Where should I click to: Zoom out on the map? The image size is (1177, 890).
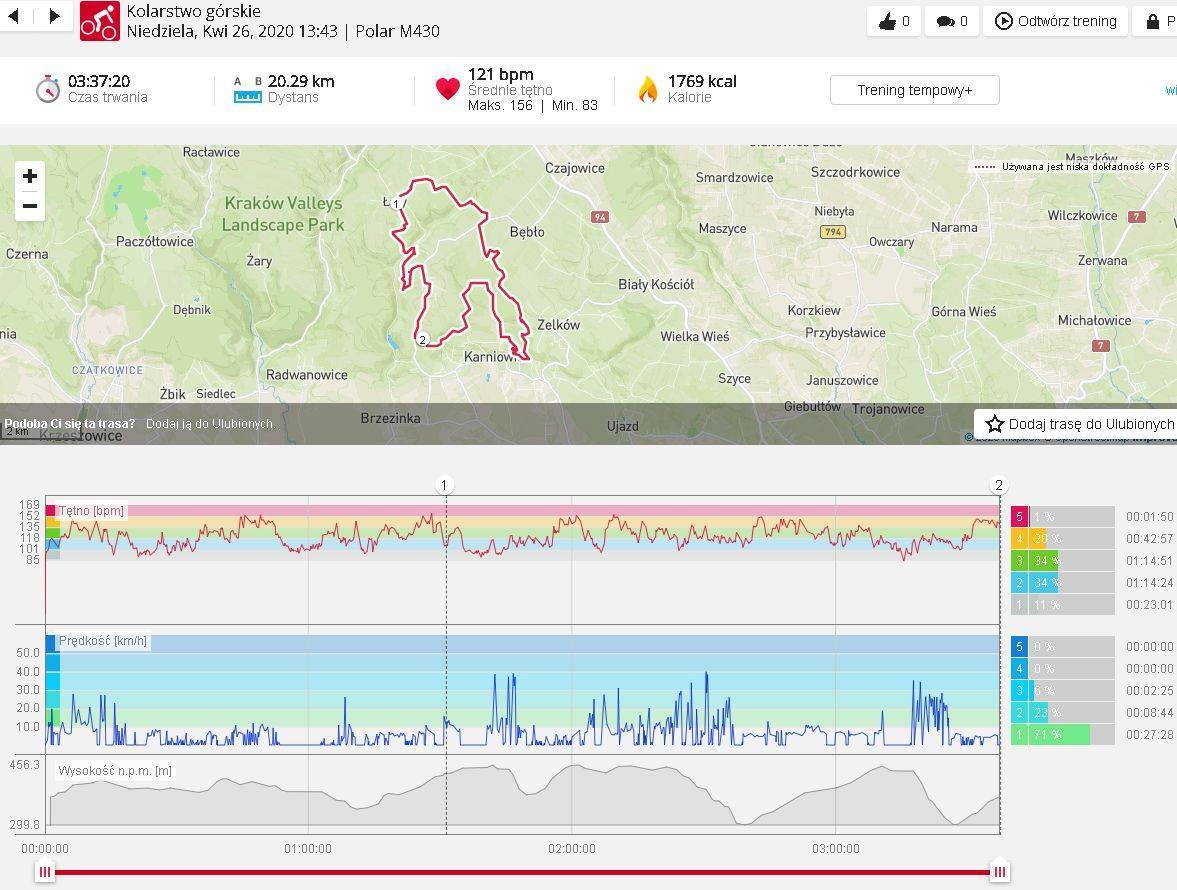pyautogui.click(x=30, y=207)
